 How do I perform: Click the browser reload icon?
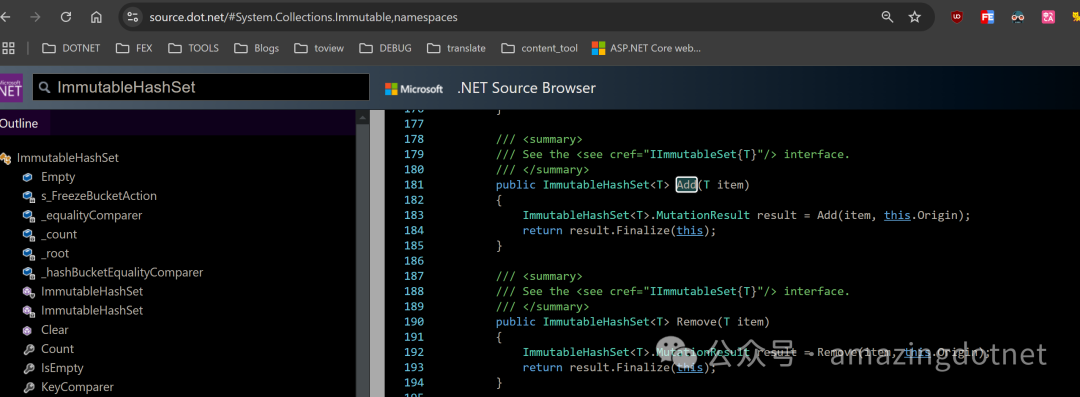(x=66, y=17)
